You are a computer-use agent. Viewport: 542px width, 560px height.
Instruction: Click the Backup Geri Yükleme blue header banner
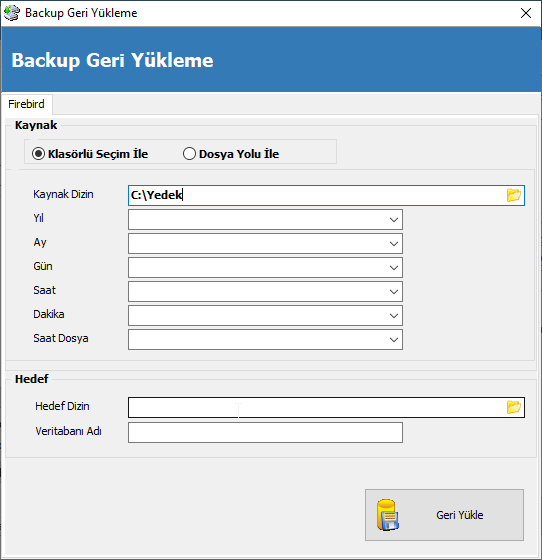click(271, 59)
